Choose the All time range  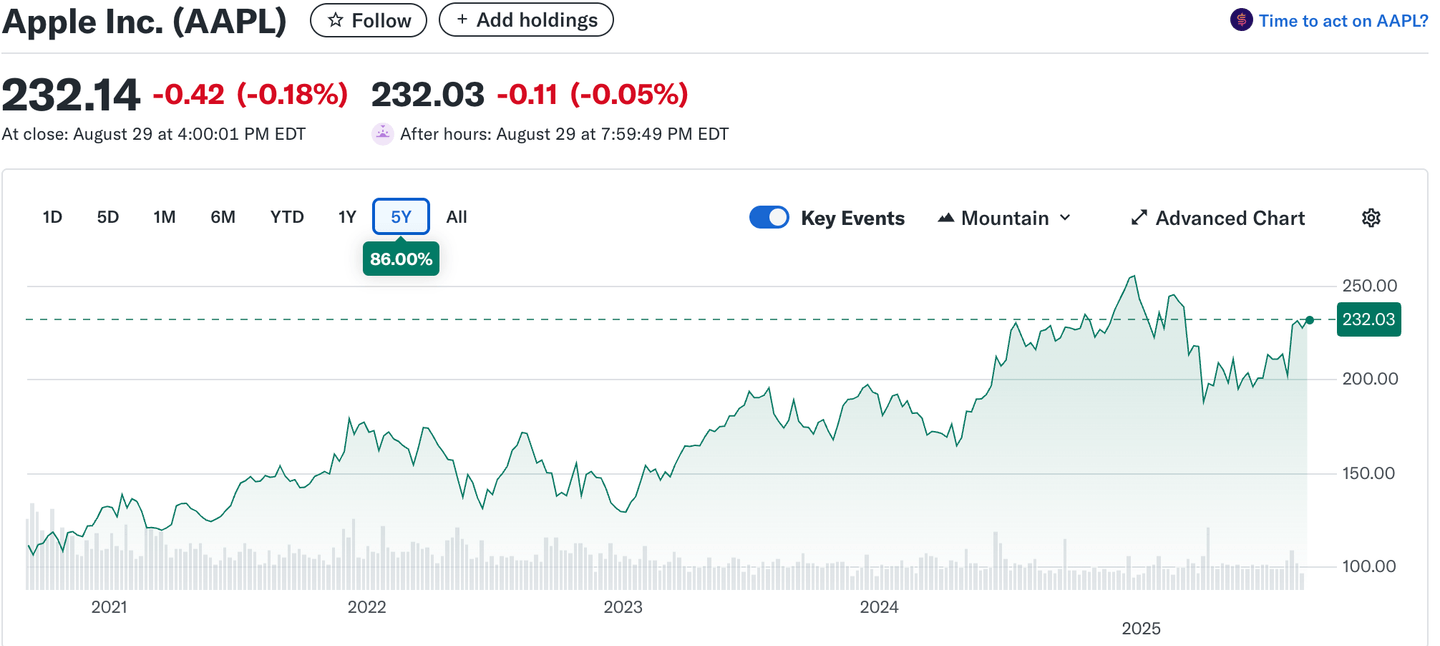(457, 217)
